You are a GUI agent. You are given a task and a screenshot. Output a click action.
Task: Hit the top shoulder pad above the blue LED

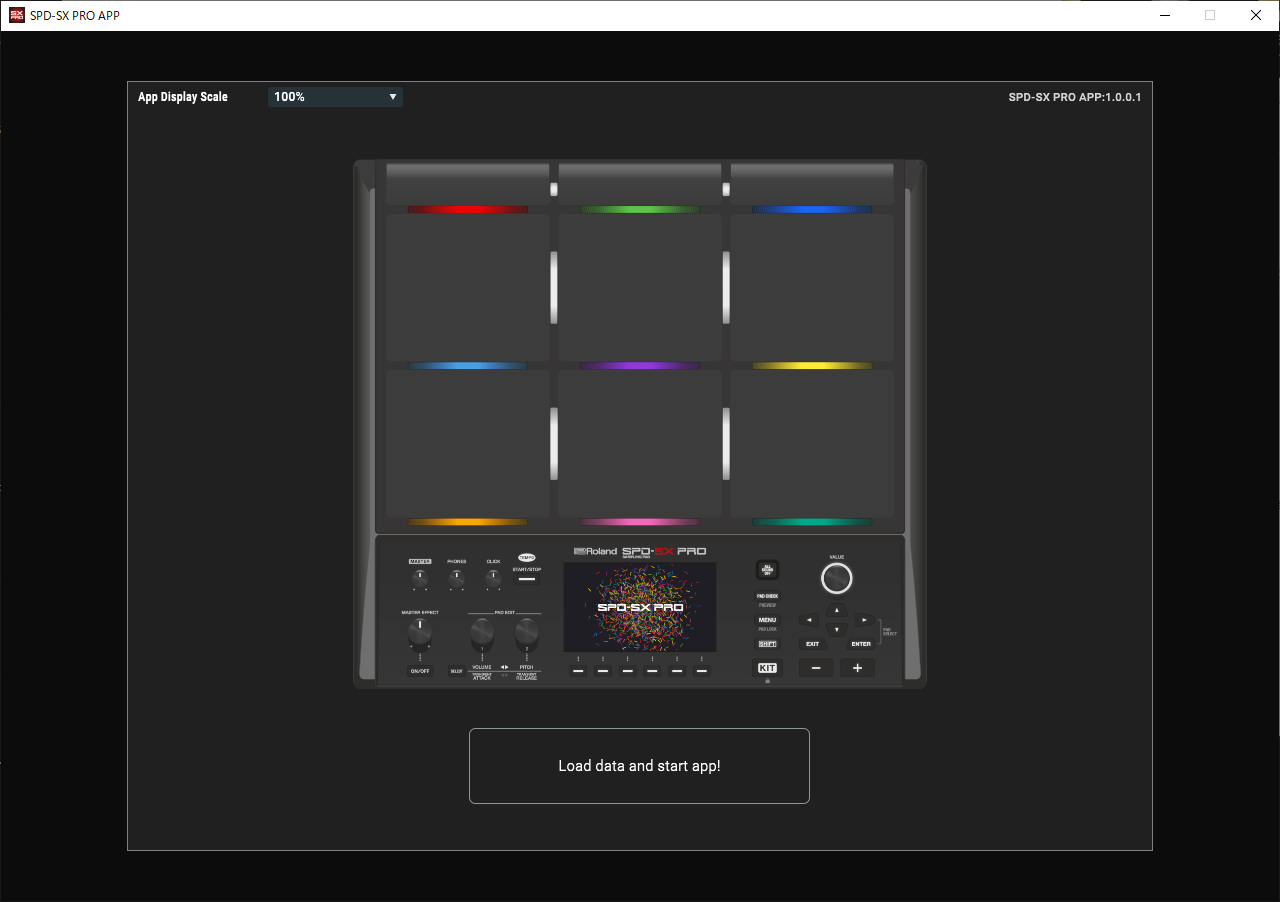click(812, 184)
